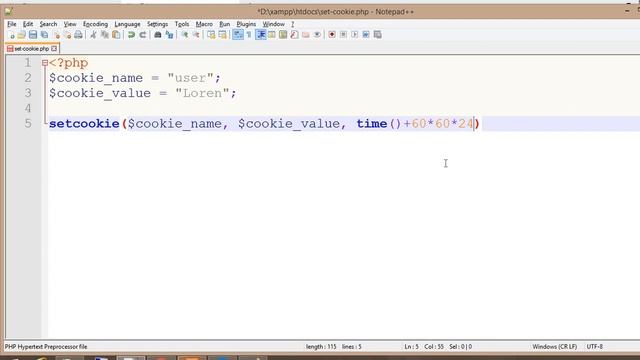Open the Tools menu

182,24
